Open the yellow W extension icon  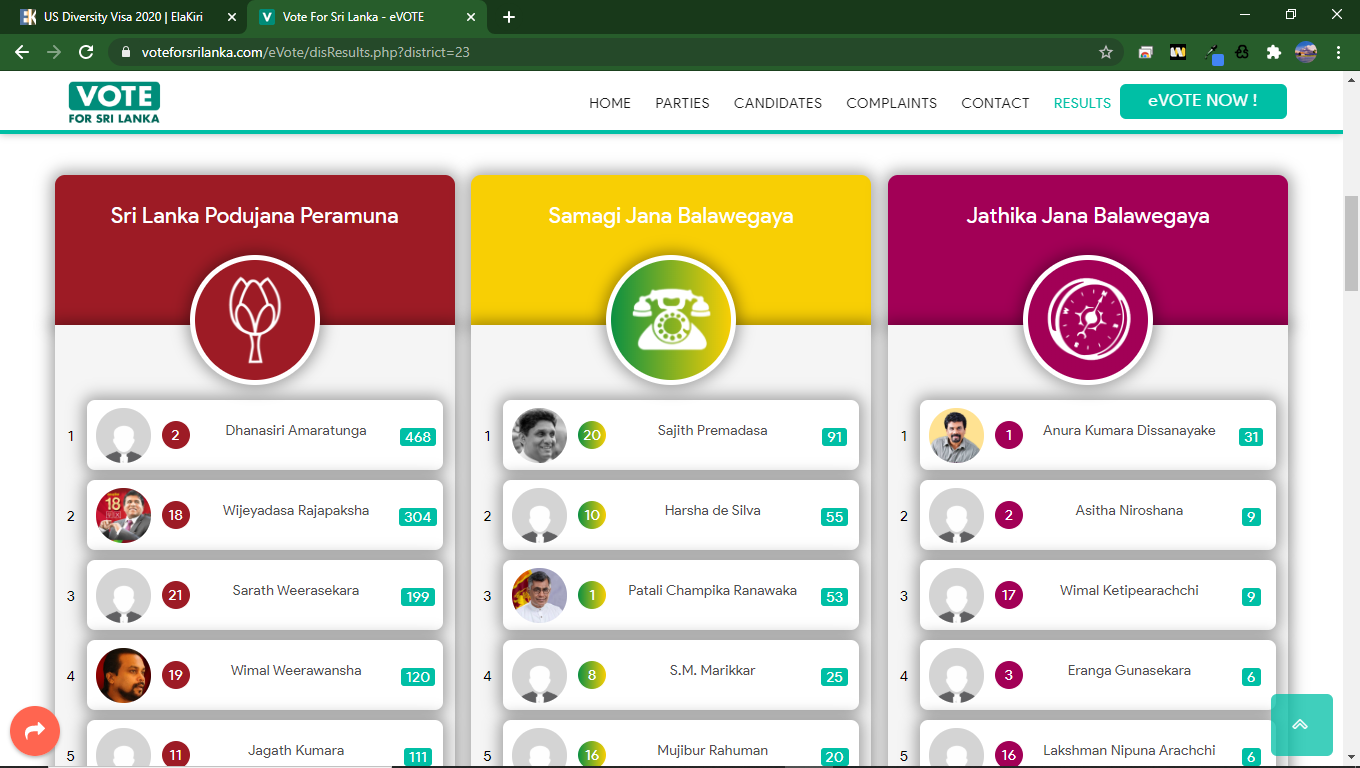click(1178, 52)
